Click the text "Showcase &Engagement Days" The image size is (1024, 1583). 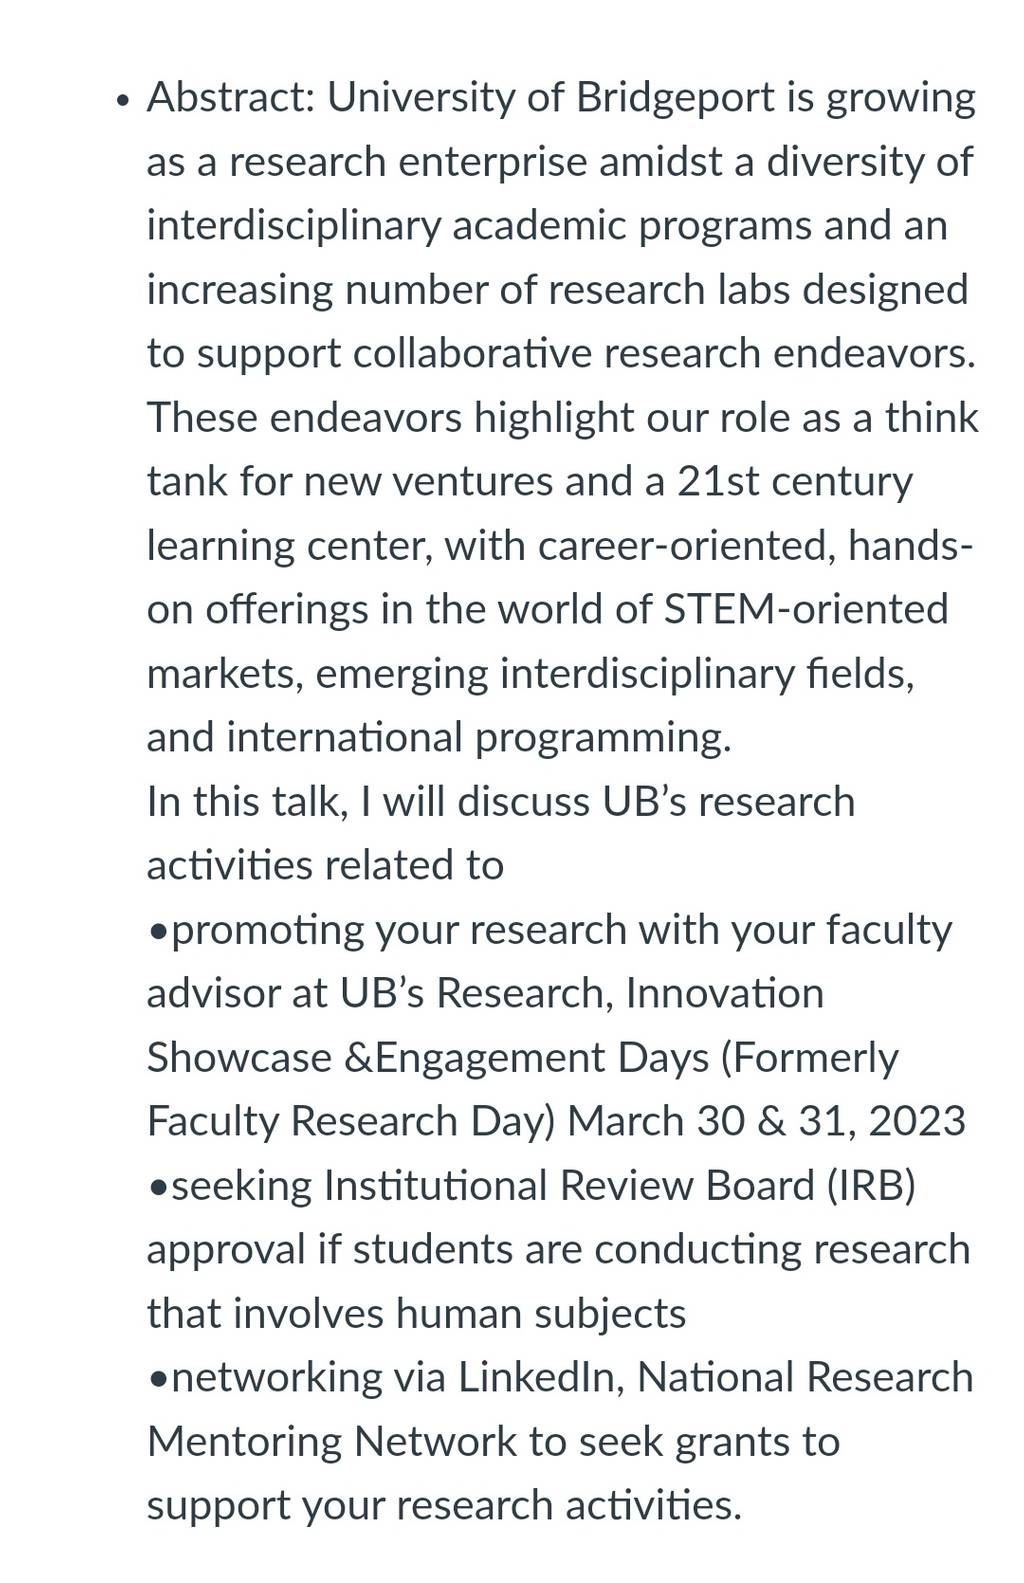click(428, 1058)
